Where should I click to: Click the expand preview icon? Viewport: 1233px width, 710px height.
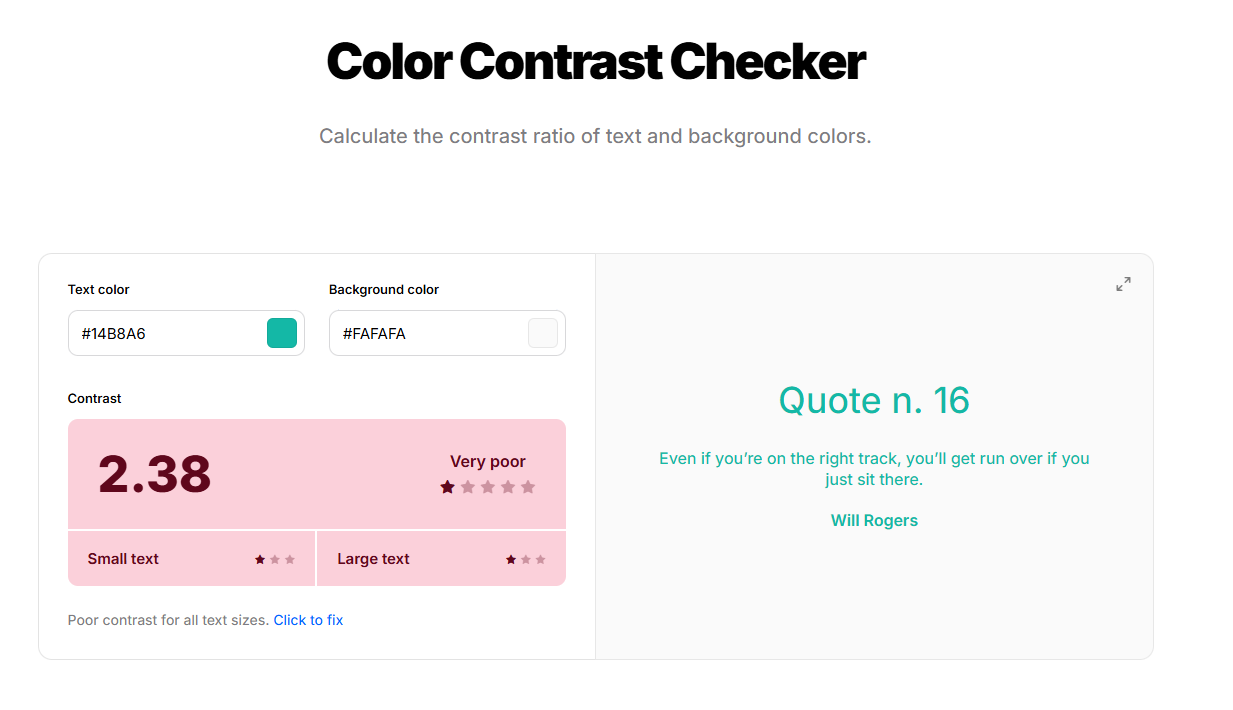pos(1122,284)
